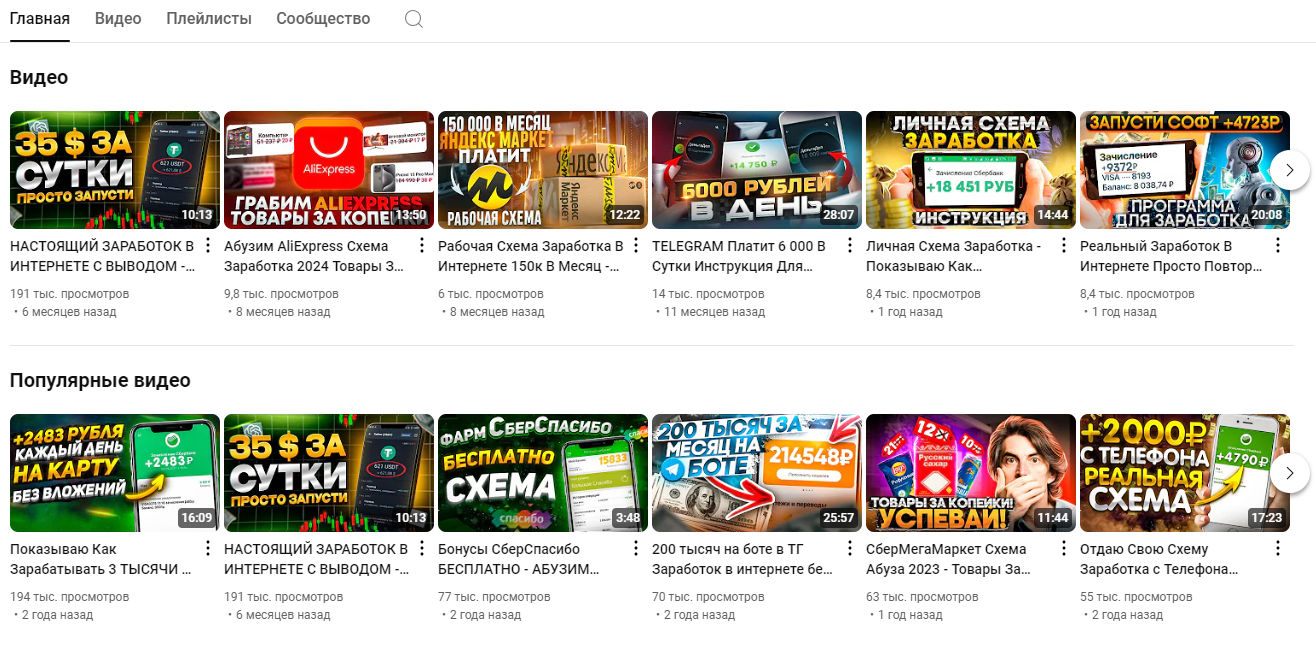This screenshot has width=1316, height=647.
Task: Click the Отдаю Свою Схему Заработка title
Action: [x=1160, y=559]
